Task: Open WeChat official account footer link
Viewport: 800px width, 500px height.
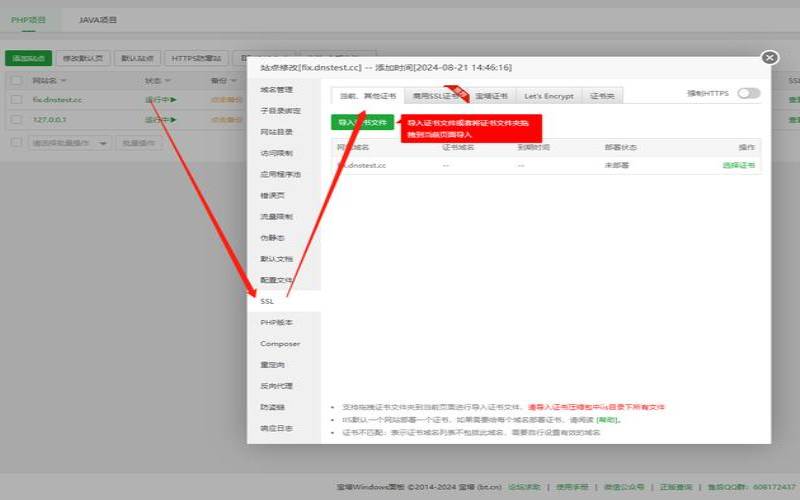Action: pyautogui.click(x=624, y=487)
